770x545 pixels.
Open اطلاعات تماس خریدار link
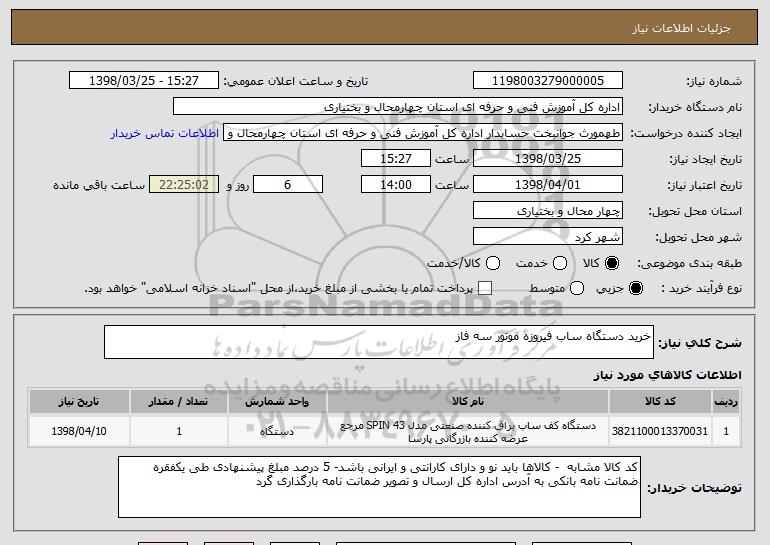165,133
